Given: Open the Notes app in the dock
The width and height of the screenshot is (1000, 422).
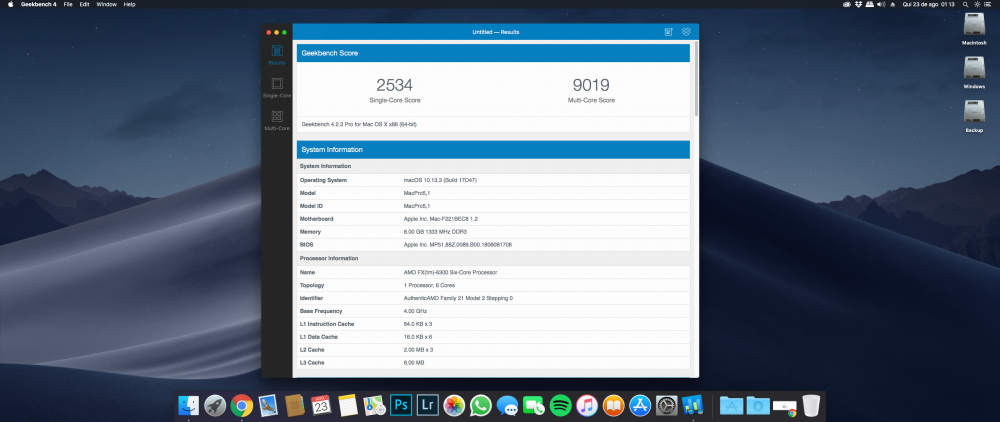Looking at the screenshot, I should [348, 405].
